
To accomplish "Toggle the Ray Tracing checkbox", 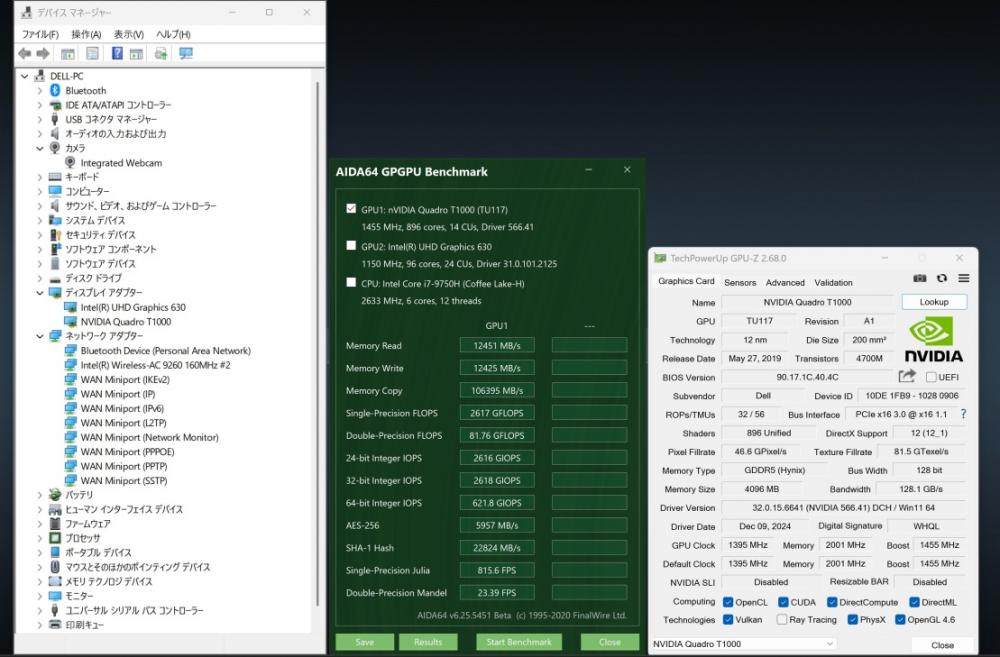I will pos(781,619).
